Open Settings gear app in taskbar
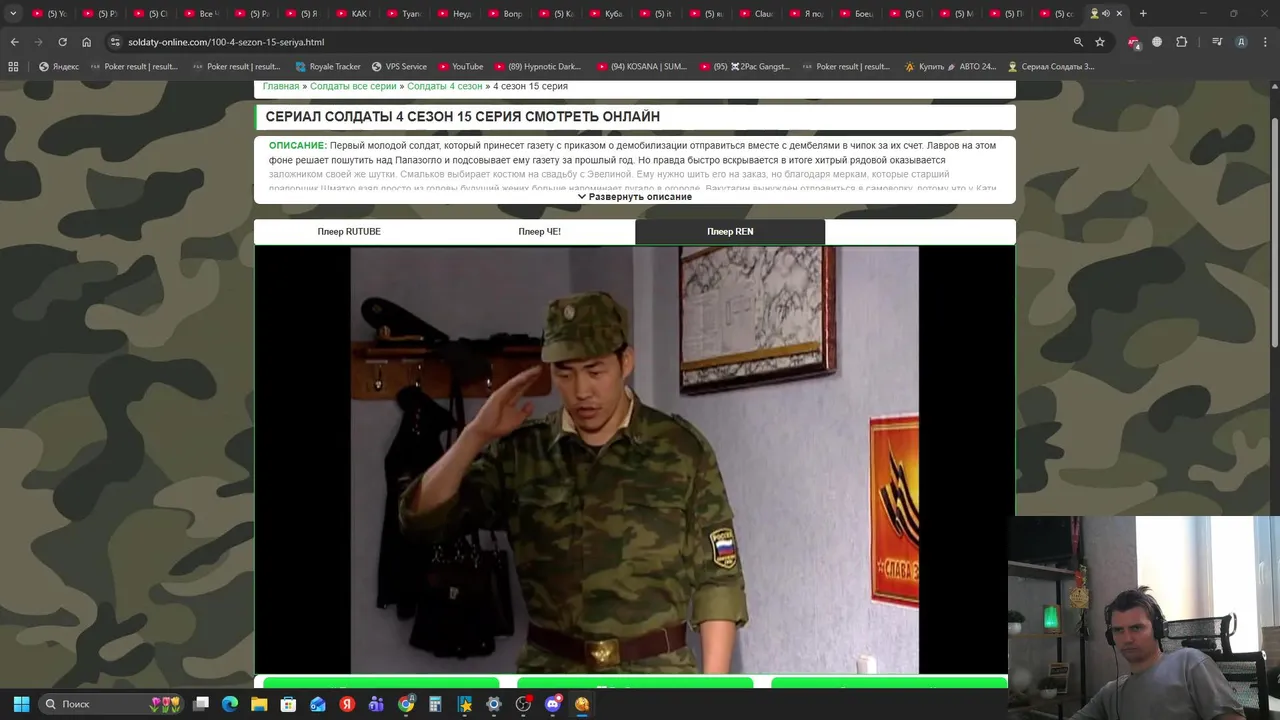Viewport: 1280px width, 720px height. click(494, 704)
